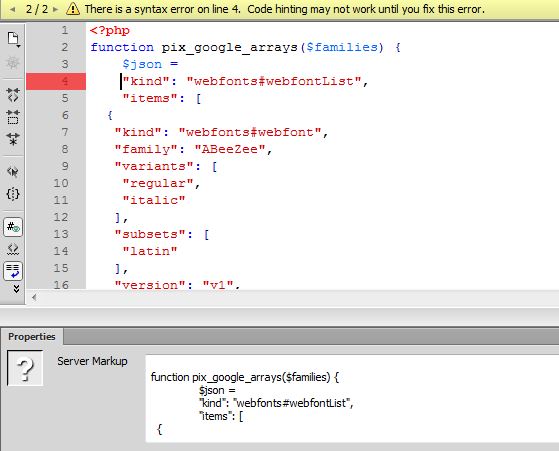Click the "regular" value on line 10
This screenshot has width=559, height=451.
pyautogui.click(x=158, y=183)
